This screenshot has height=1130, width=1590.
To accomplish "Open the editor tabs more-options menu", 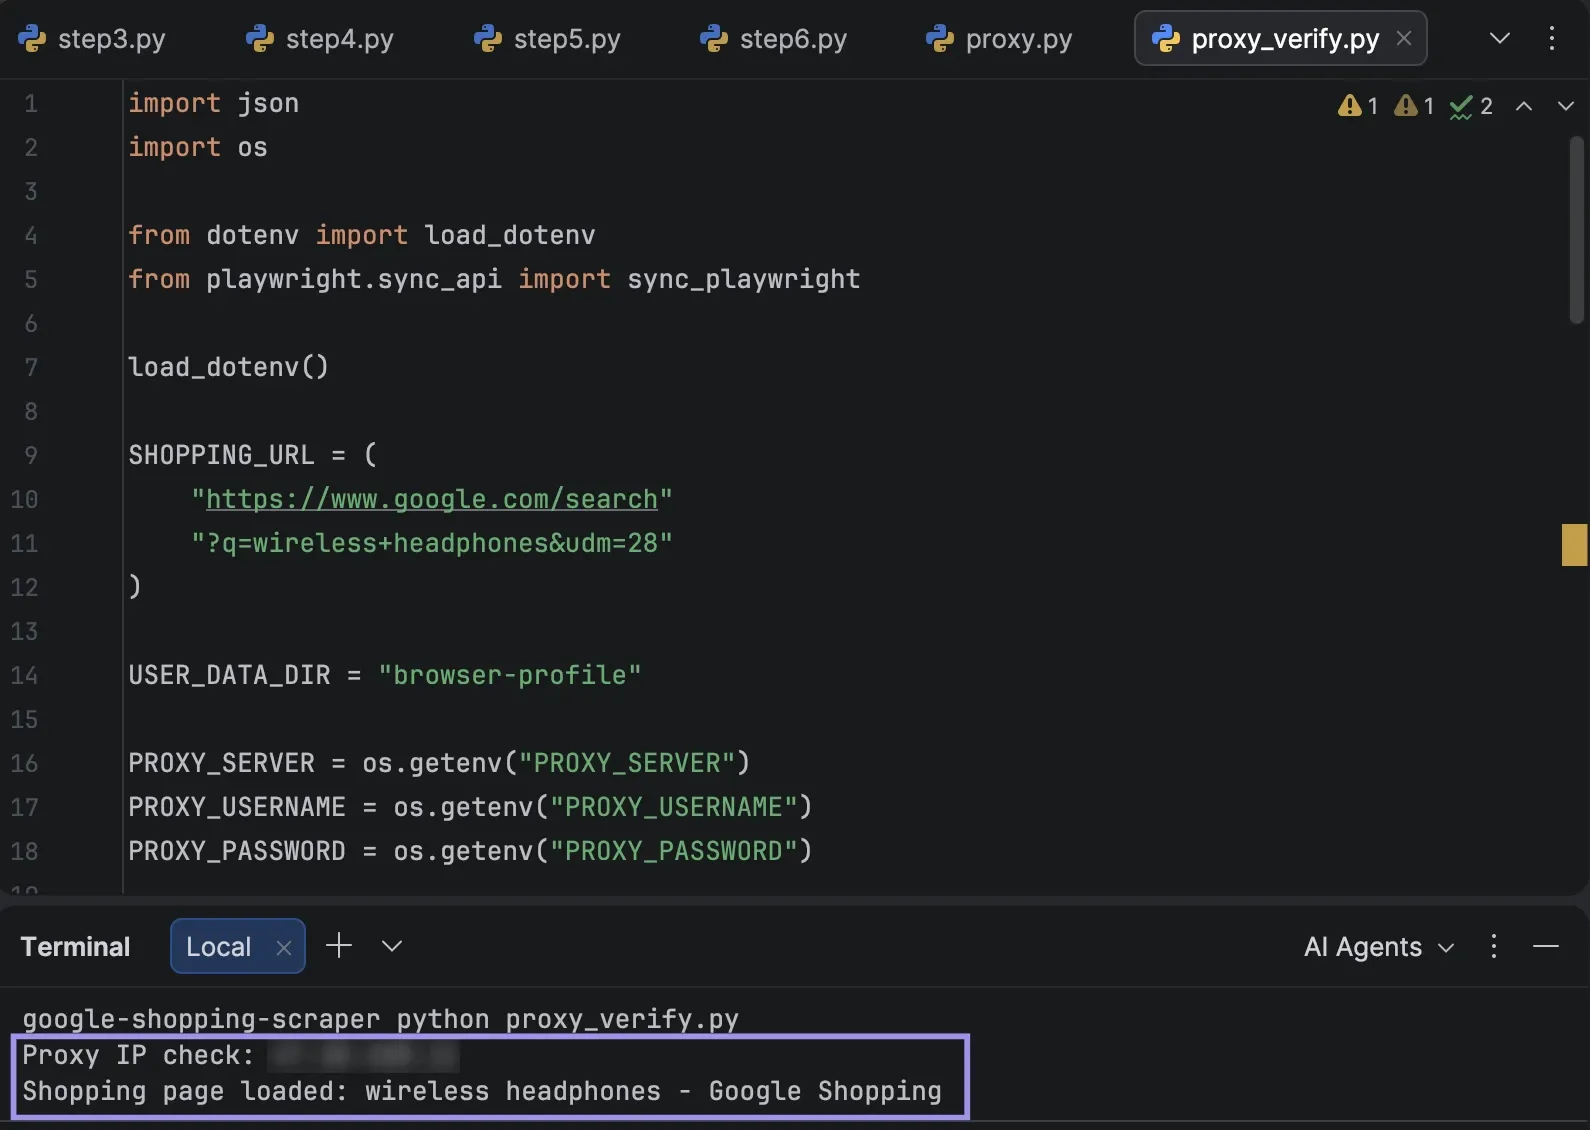I will coord(1552,38).
